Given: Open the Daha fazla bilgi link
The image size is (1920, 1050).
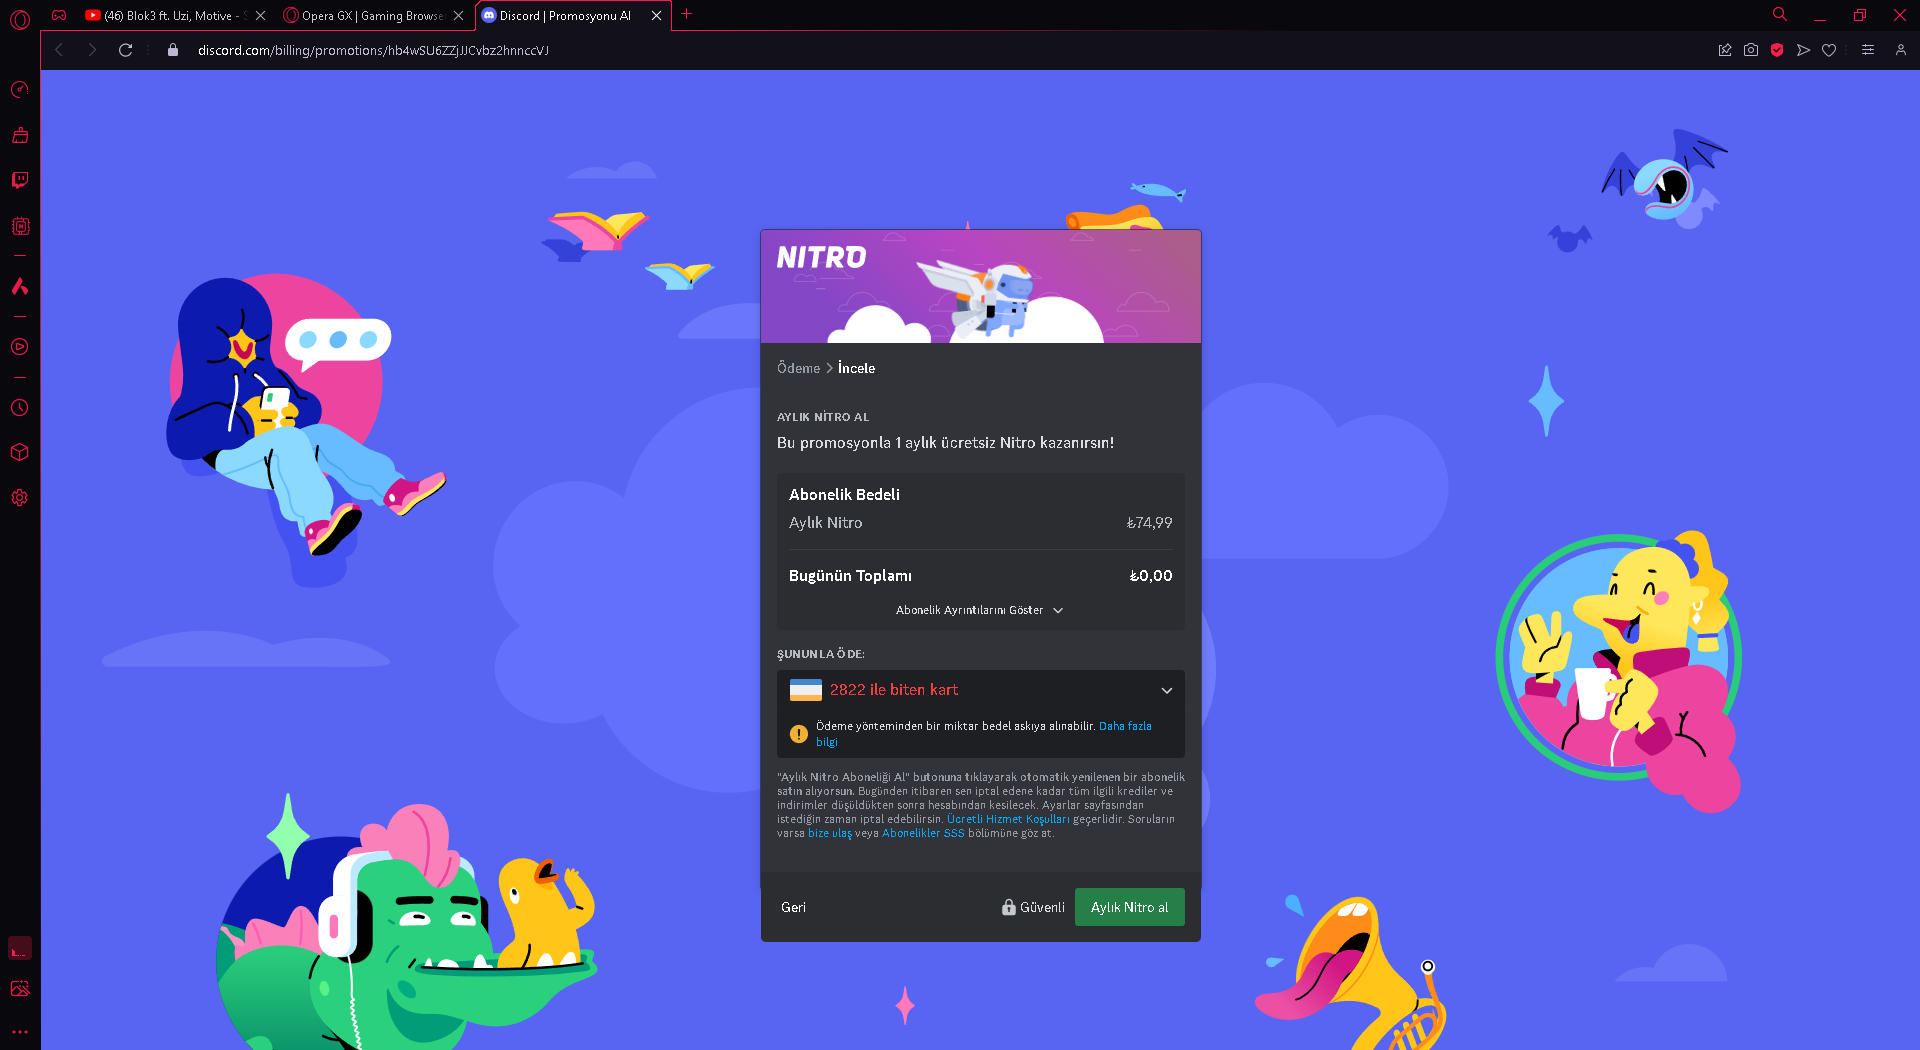Looking at the screenshot, I should point(1125,726).
